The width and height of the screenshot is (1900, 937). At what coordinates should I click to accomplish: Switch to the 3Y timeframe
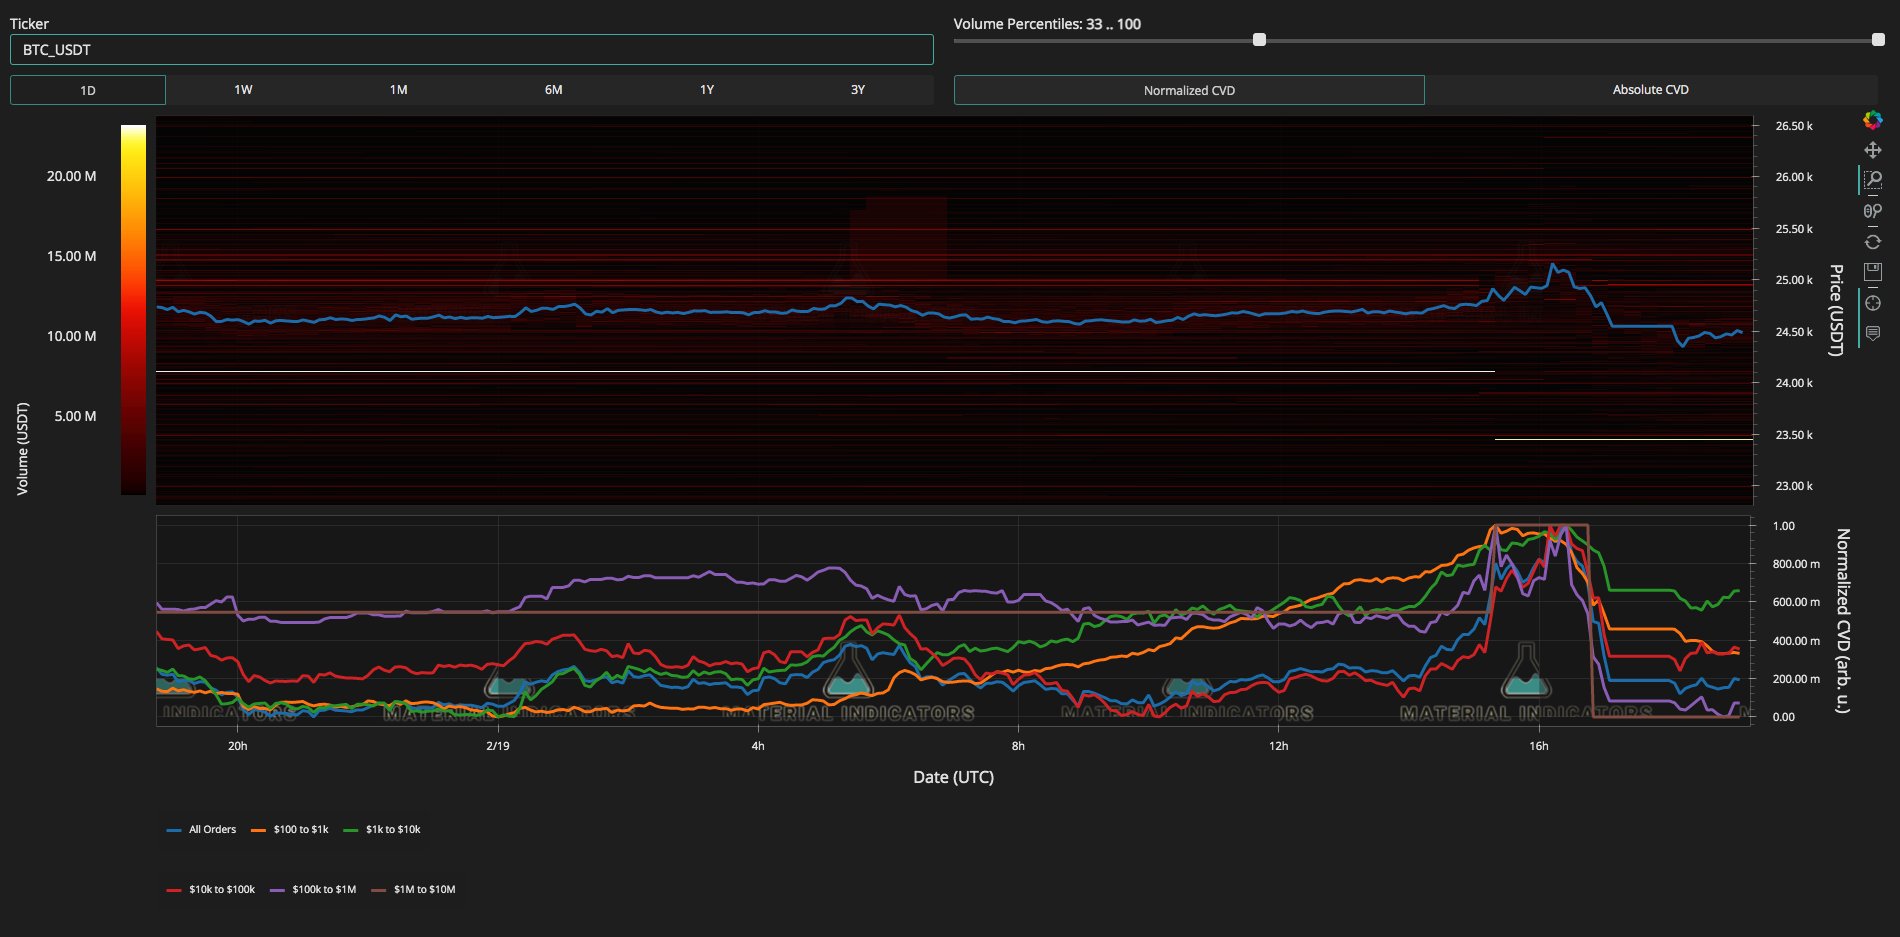tap(857, 90)
